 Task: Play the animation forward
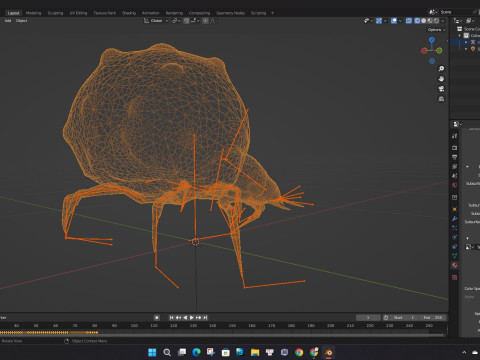pyautogui.click(x=192, y=318)
